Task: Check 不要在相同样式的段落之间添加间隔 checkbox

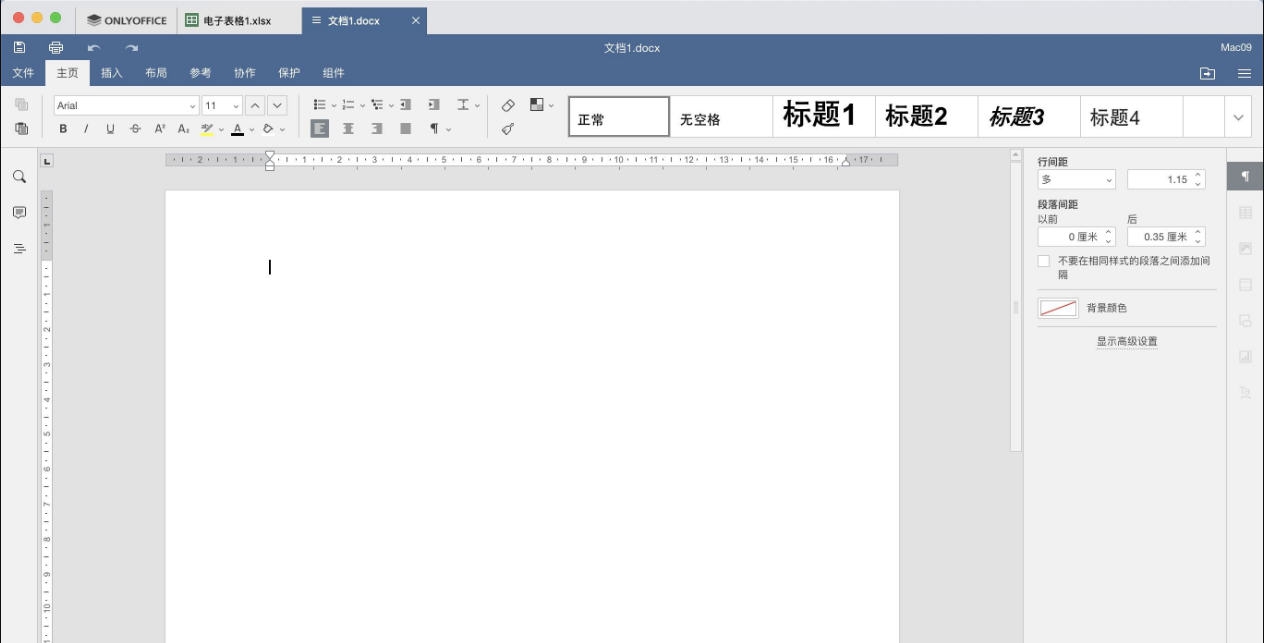Action: click(x=1043, y=260)
